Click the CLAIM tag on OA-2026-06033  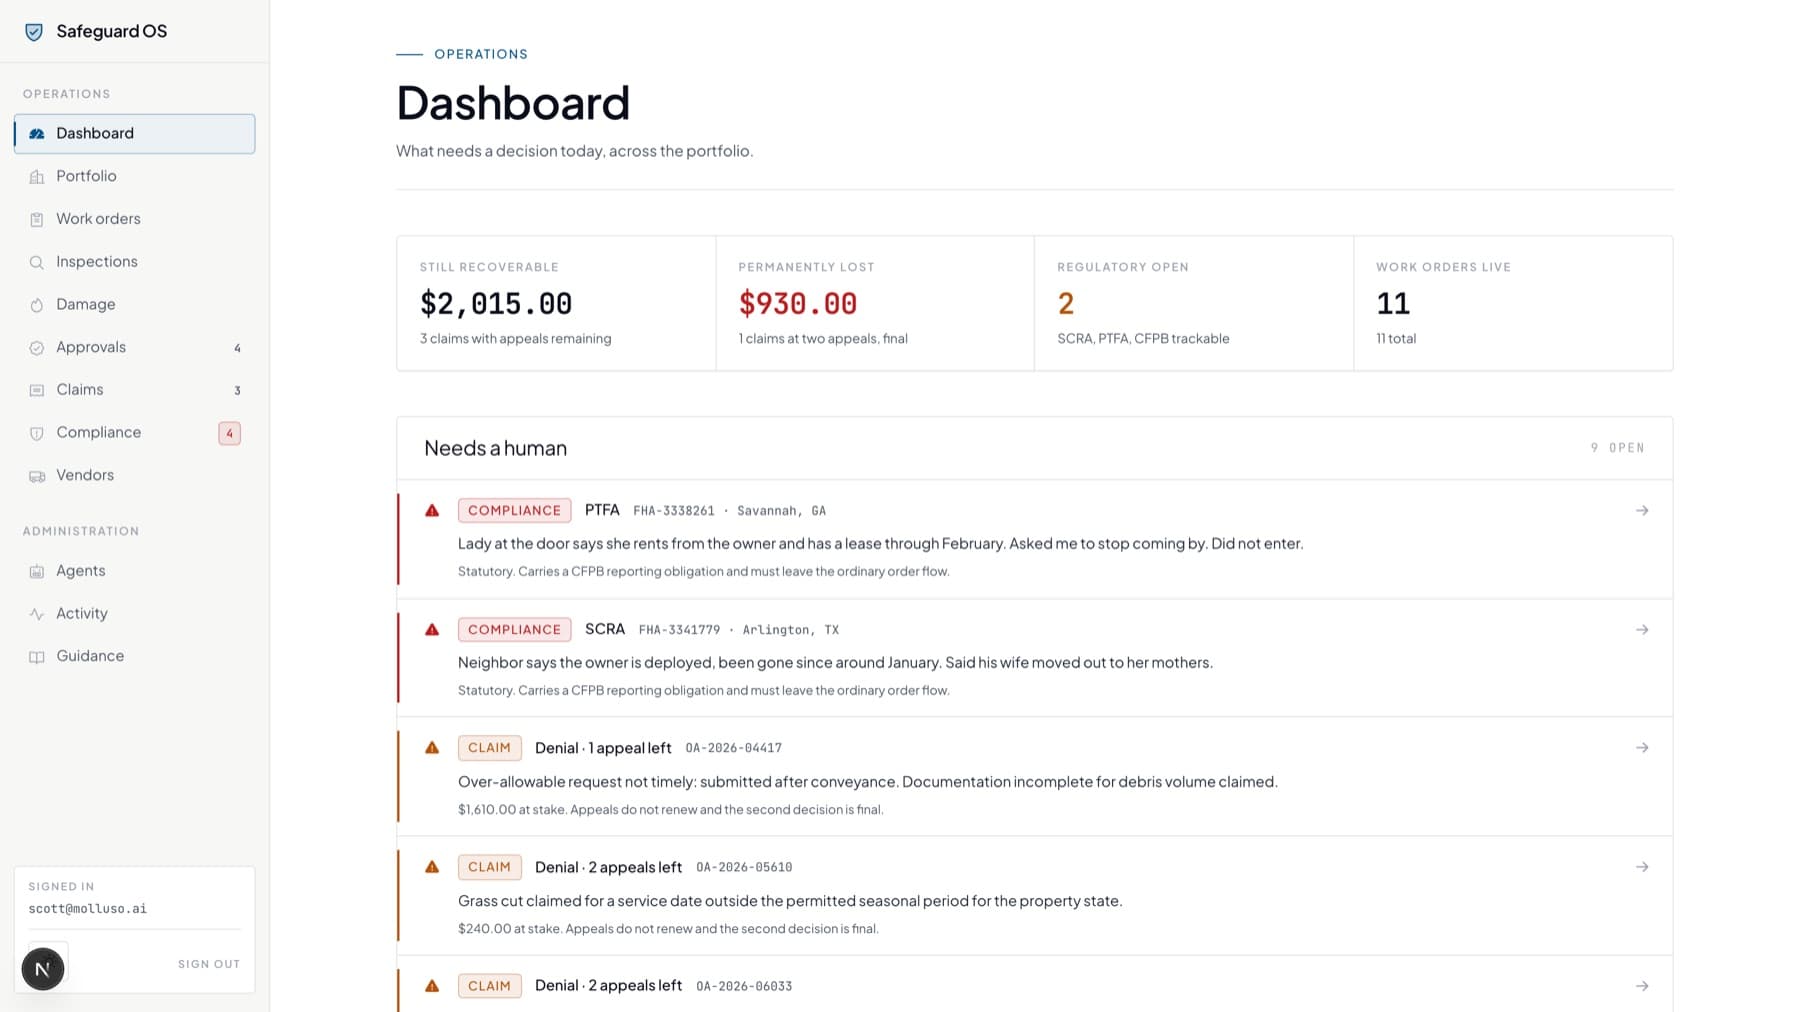[x=489, y=986]
